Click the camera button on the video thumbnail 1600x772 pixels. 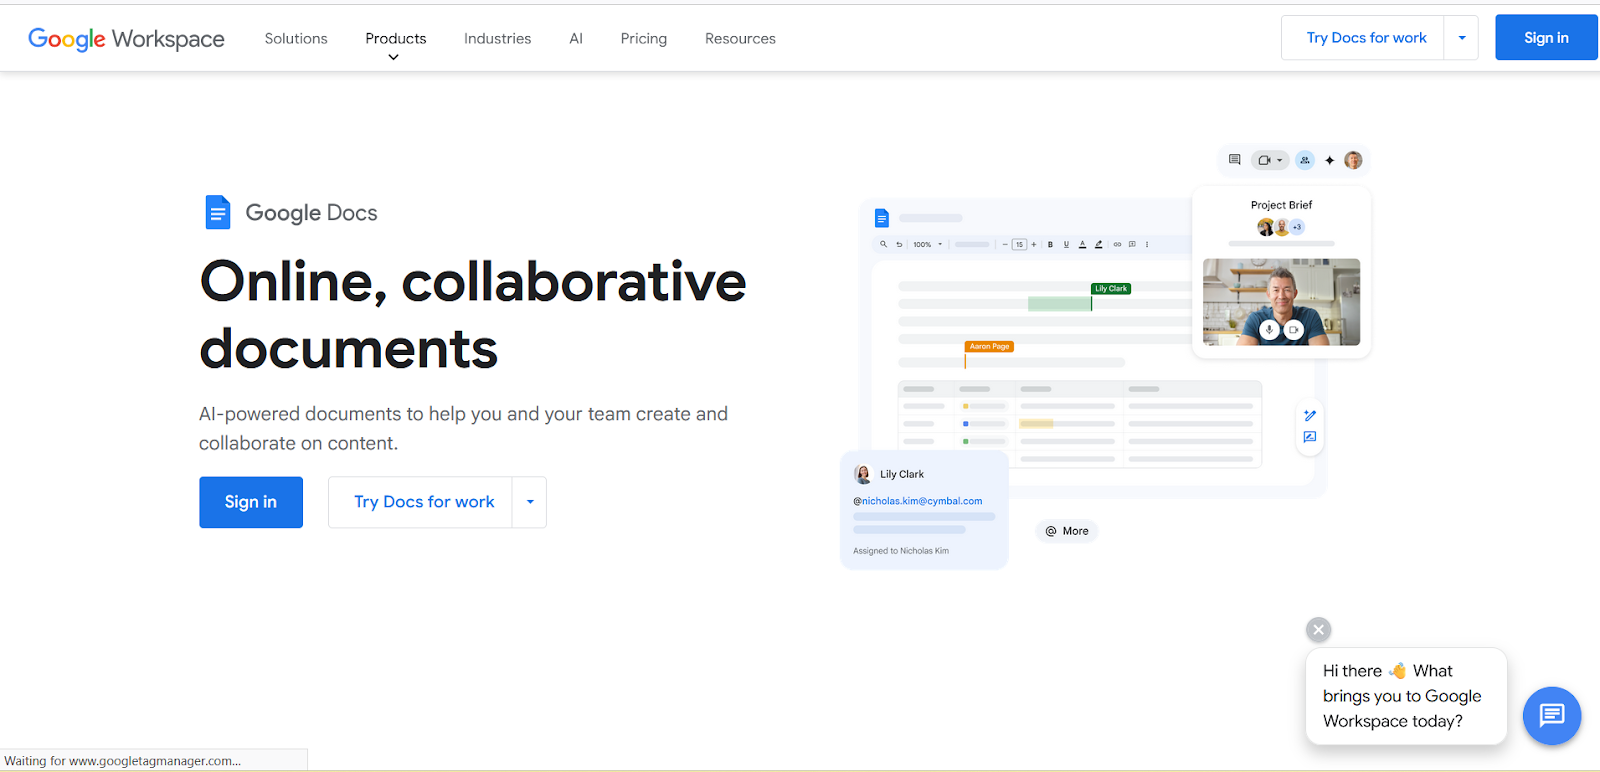[1294, 329]
